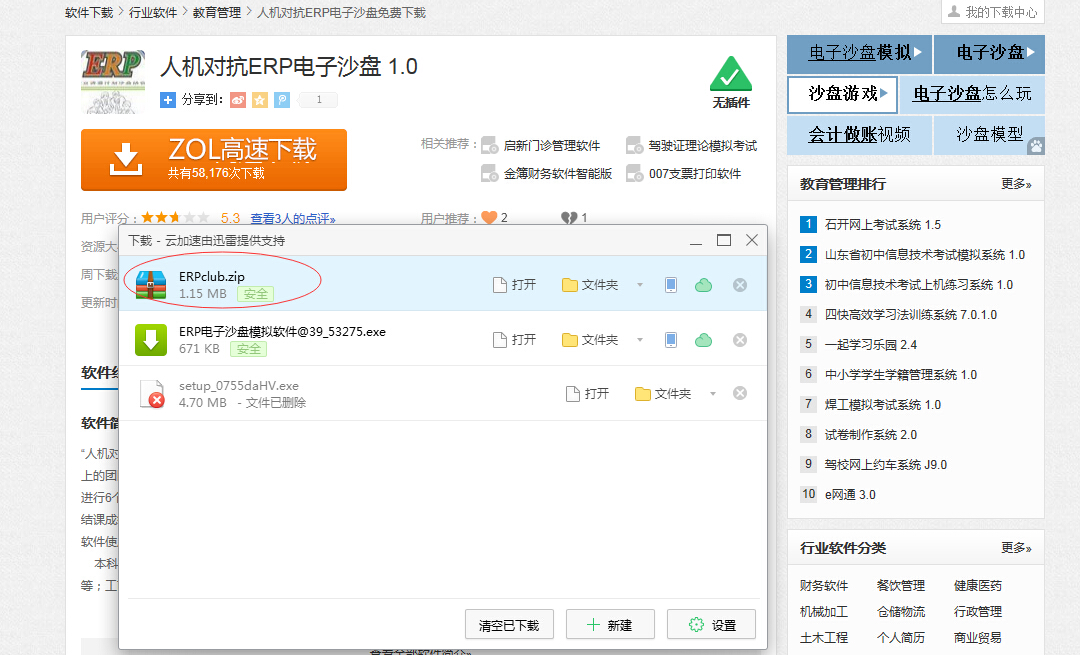The image size is (1080, 655).
Task: Click the orange heart recommend icon
Action: (x=489, y=218)
